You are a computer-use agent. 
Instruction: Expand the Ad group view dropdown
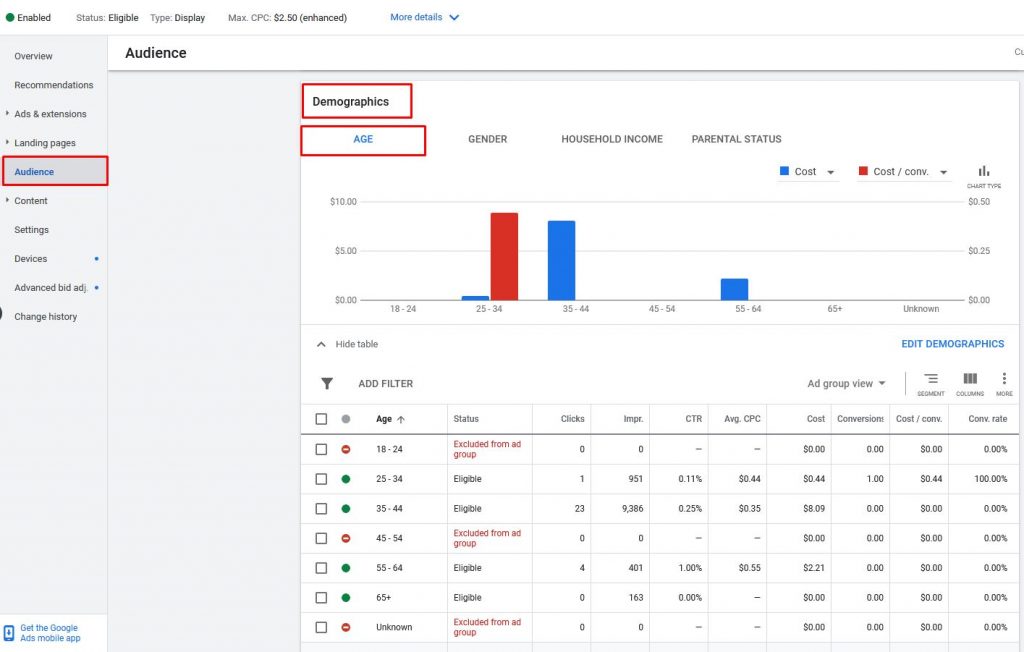[x=847, y=384]
